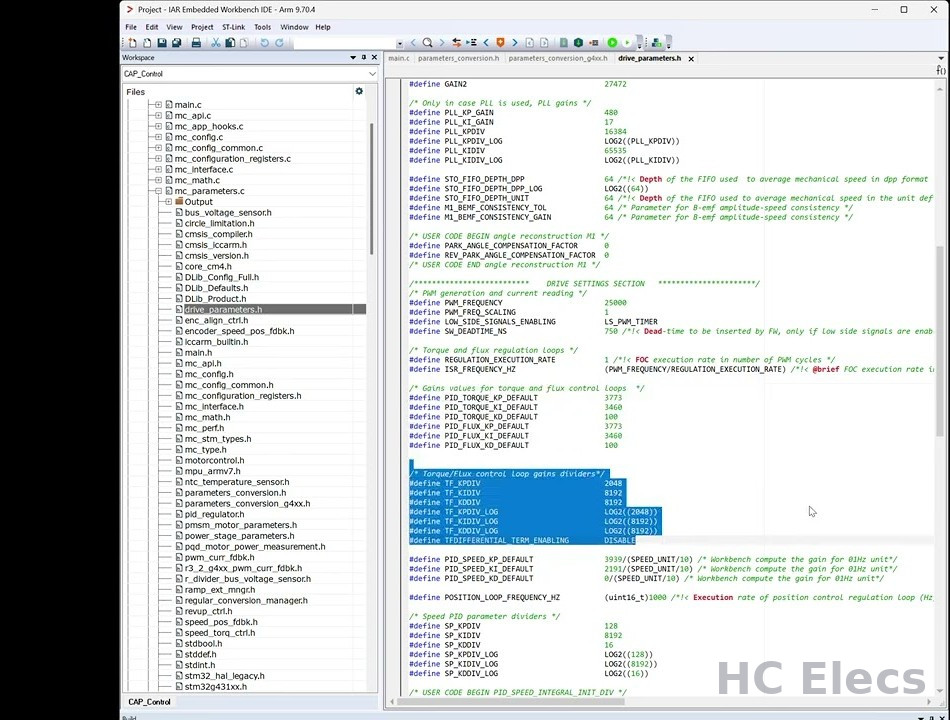Viewport: 950px width, 720px height.
Task: Click the green Download and Debug icon
Action: pyautogui.click(x=613, y=42)
